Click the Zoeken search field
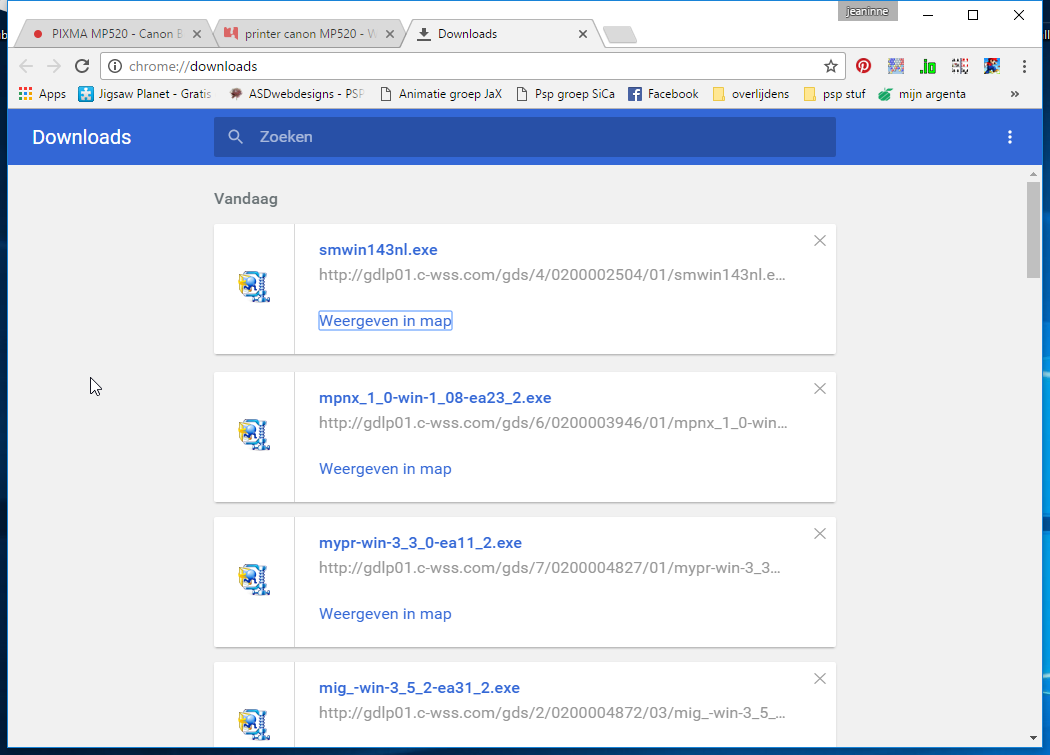This screenshot has height=755, width=1050. click(524, 137)
